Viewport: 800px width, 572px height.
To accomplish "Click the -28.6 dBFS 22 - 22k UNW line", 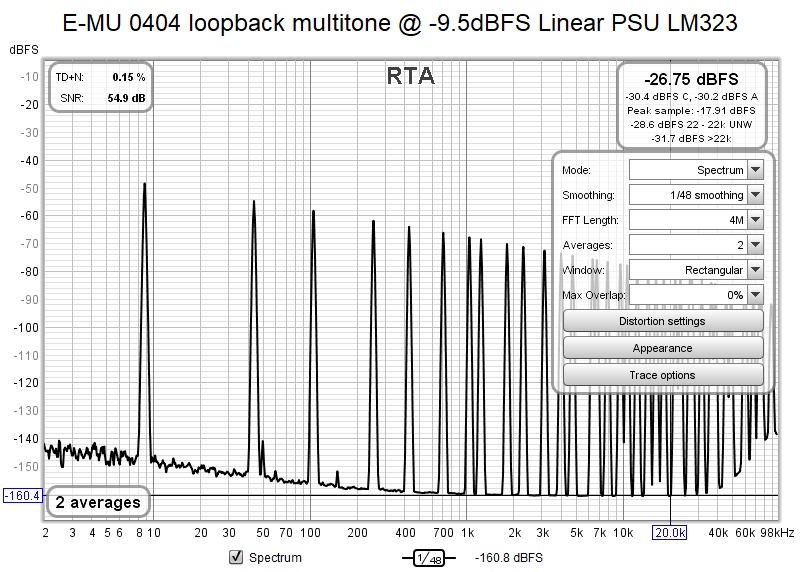I will point(691,125).
